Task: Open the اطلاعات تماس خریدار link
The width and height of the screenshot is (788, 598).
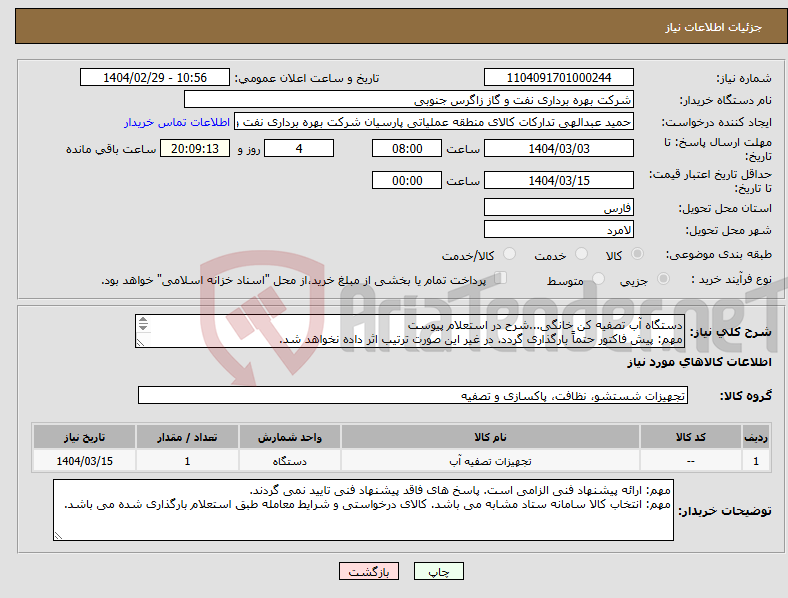Action: click(x=177, y=122)
